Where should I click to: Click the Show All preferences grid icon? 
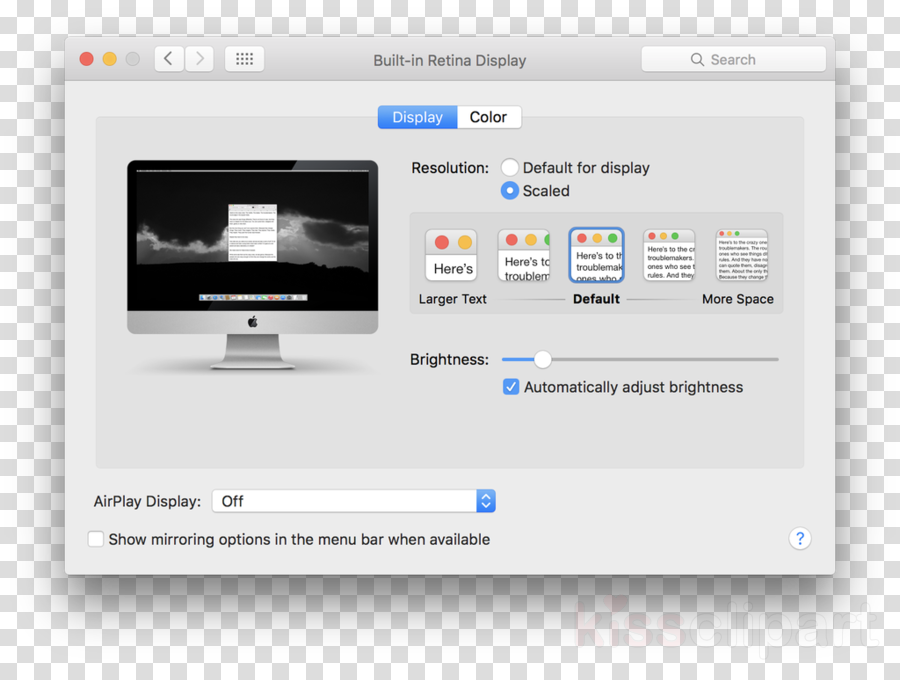click(244, 58)
